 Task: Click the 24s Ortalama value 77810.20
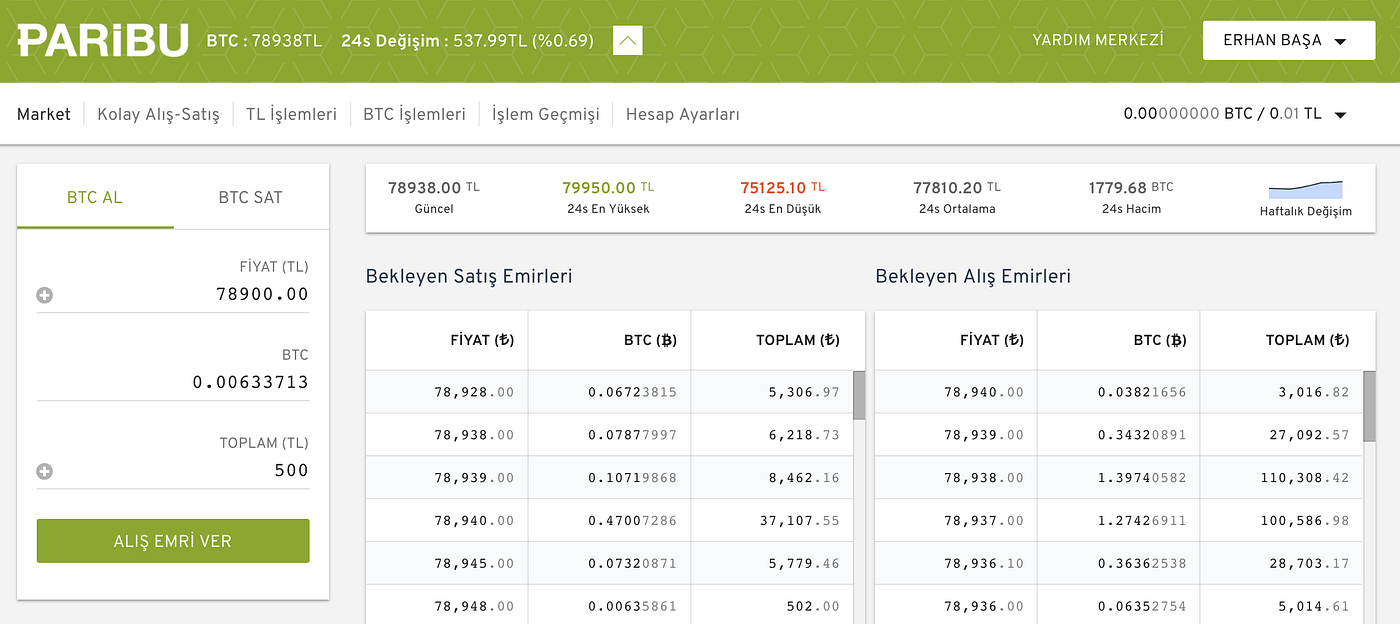coord(957,187)
